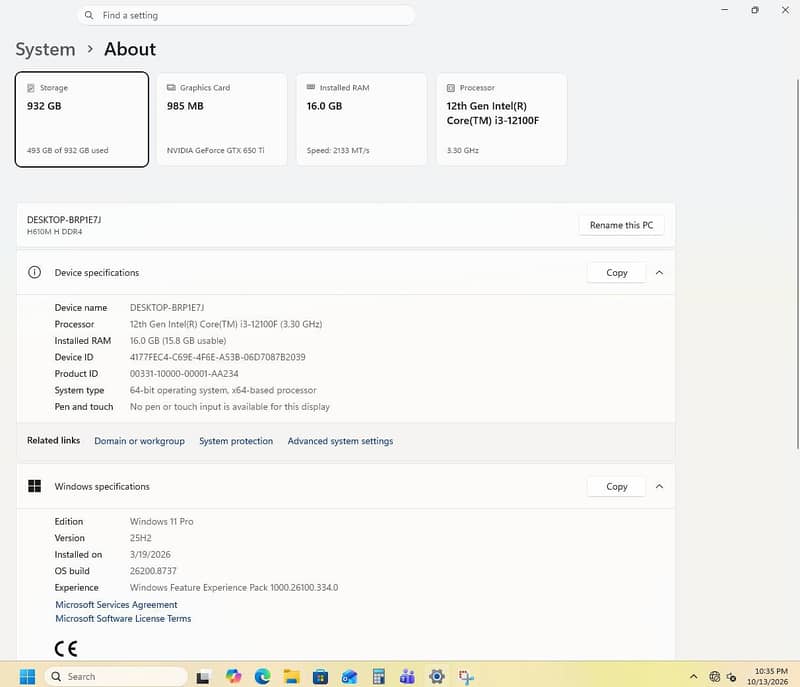800x687 pixels.
Task: Open the Windows Start menu
Action: (x=27, y=676)
